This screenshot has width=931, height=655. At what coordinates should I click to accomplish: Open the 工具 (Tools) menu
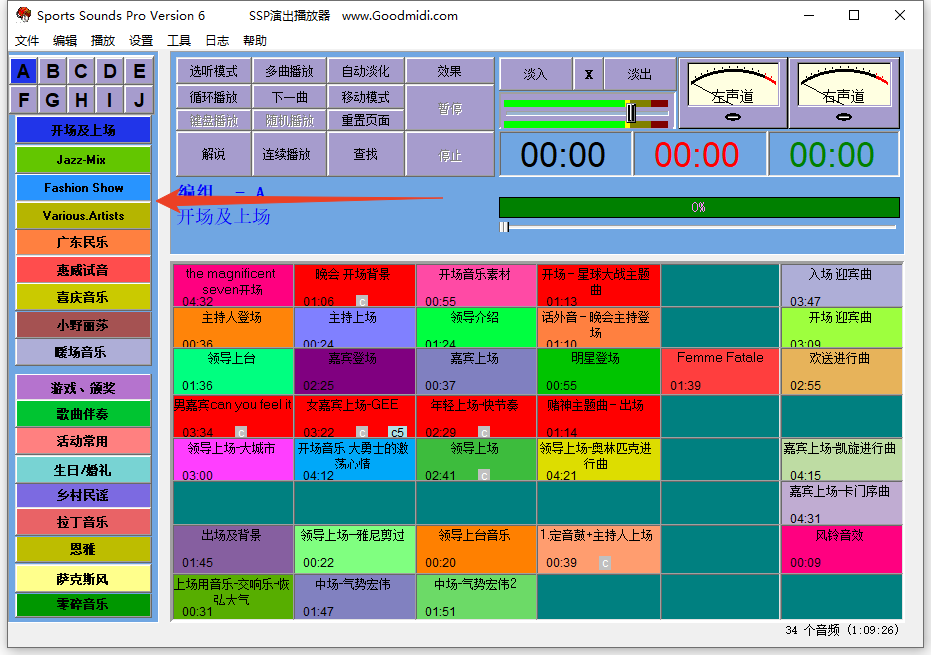[x=179, y=41]
